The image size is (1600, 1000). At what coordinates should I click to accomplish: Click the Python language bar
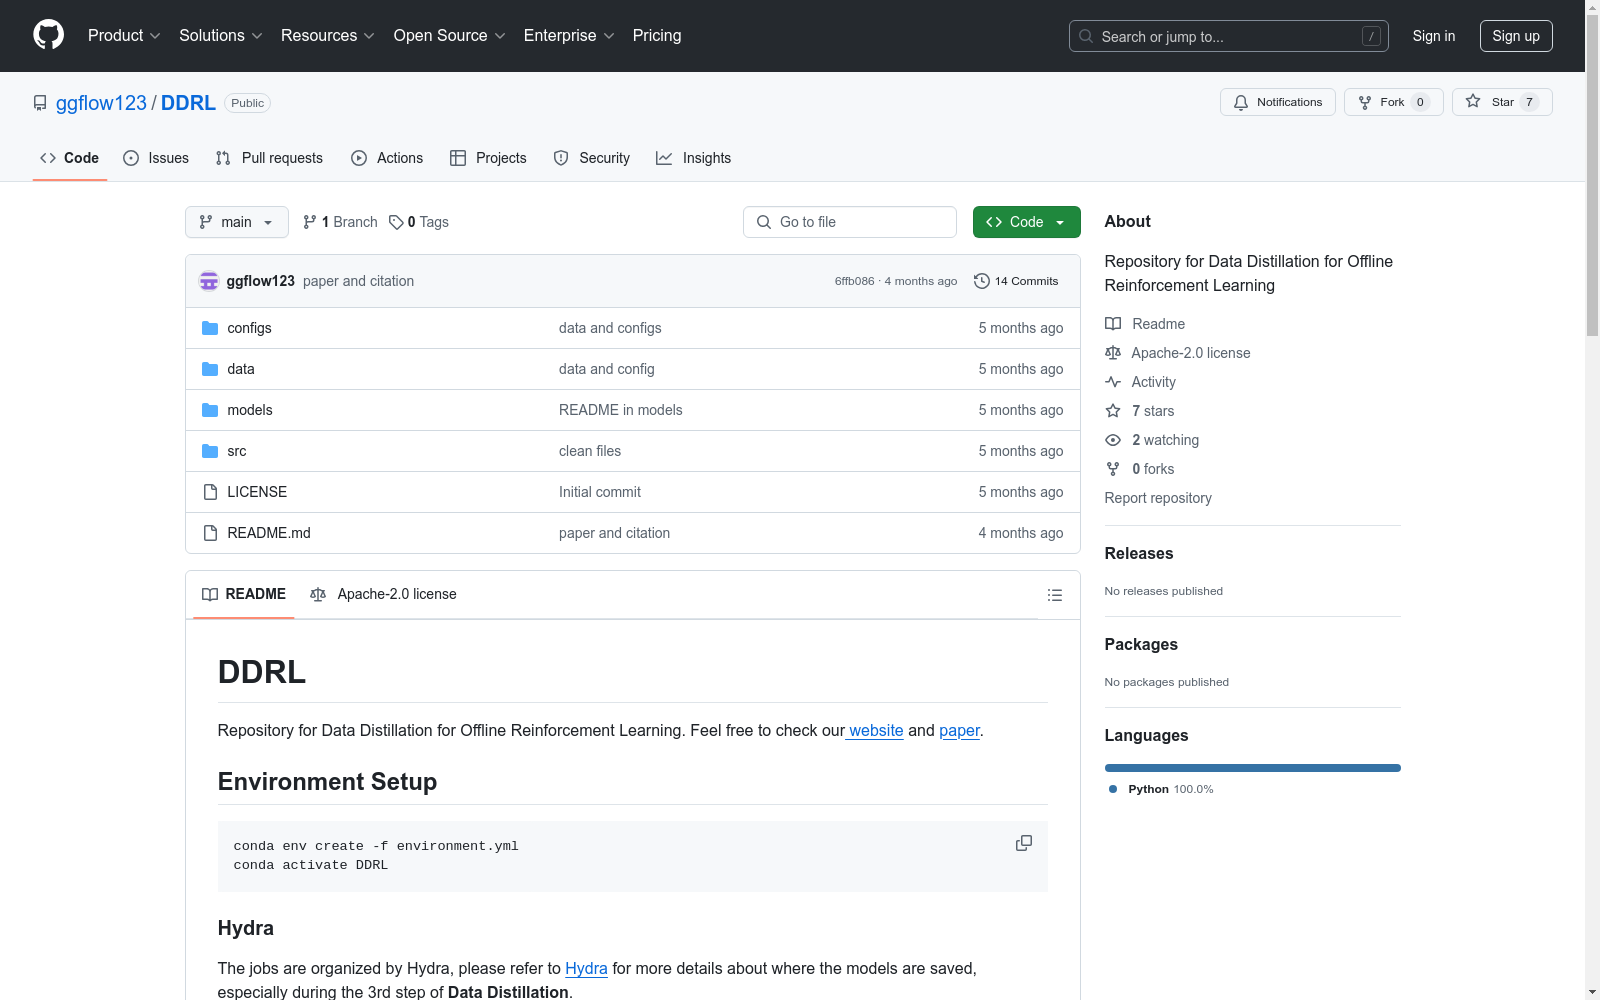tap(1253, 768)
